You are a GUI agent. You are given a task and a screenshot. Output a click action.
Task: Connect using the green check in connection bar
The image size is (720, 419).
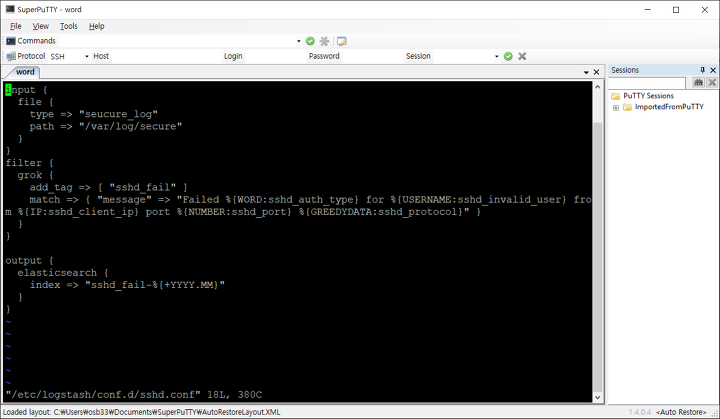tap(508, 56)
